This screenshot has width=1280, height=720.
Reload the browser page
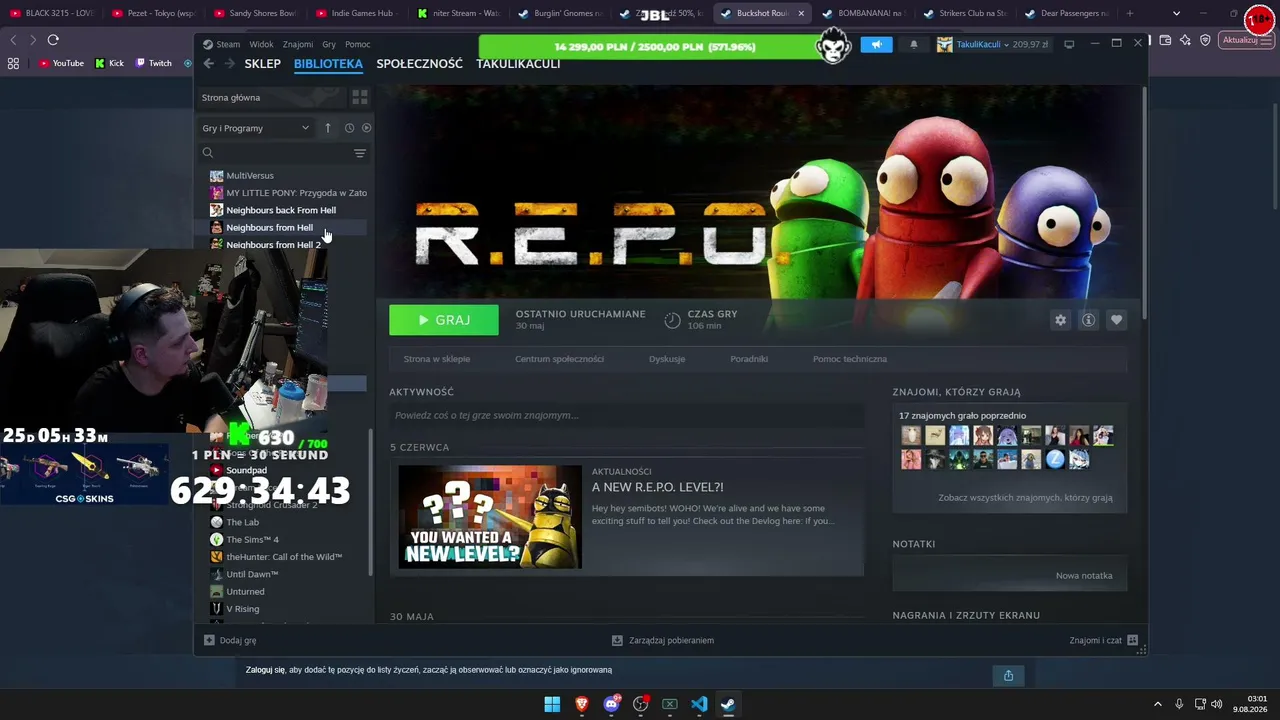pos(53,40)
